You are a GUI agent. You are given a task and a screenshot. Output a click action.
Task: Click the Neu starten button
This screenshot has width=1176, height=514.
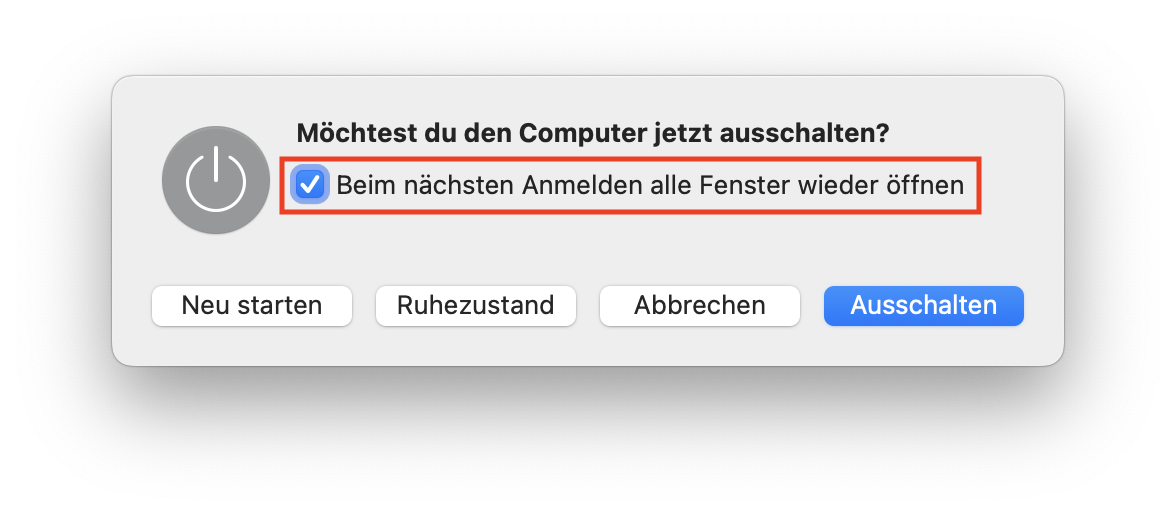[x=252, y=306]
